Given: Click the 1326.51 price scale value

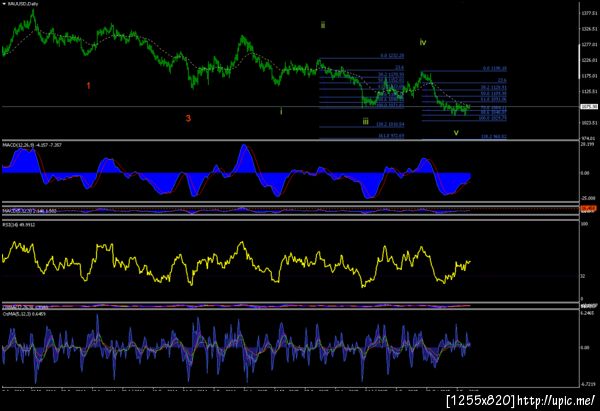Looking at the screenshot, I should click(589, 29).
